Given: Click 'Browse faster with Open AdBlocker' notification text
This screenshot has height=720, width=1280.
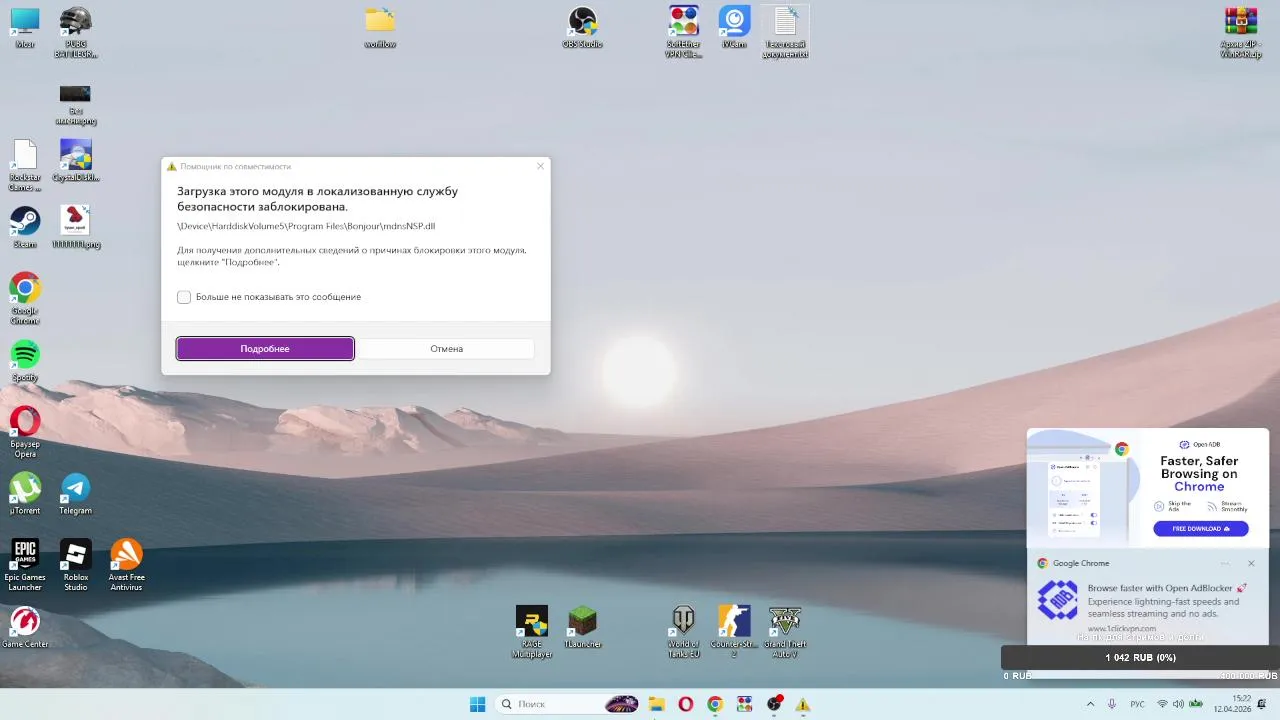Looking at the screenshot, I should (1167, 588).
